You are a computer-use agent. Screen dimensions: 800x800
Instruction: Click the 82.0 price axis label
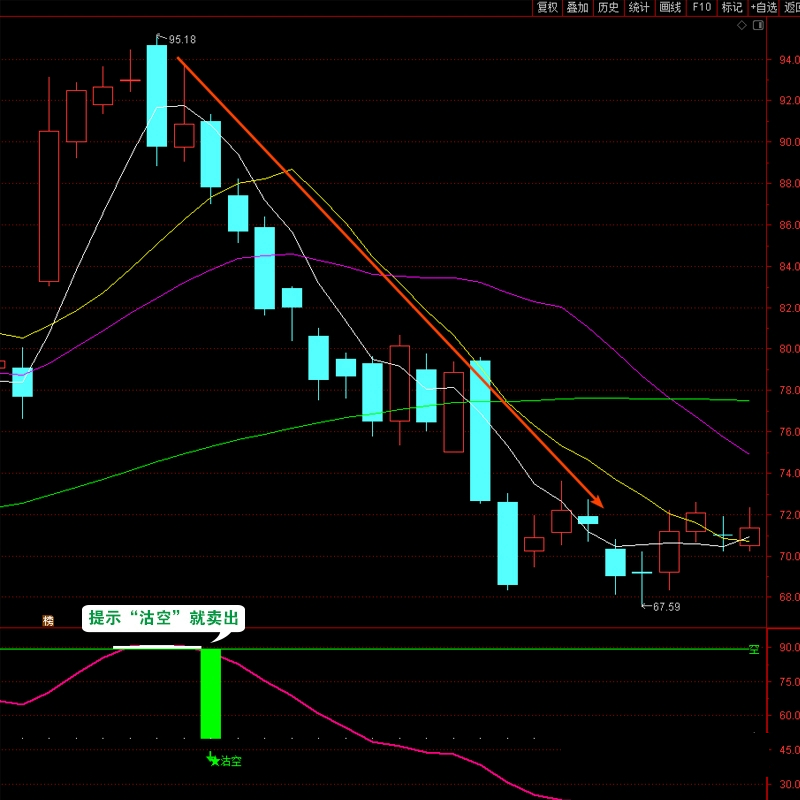[x=789, y=308]
